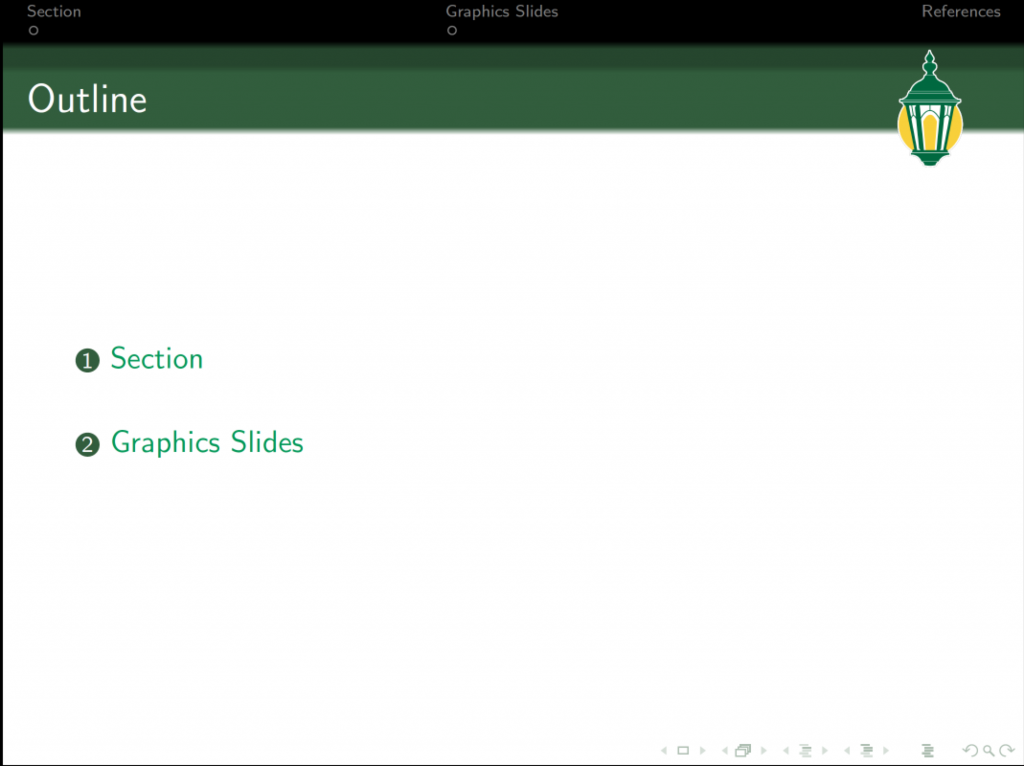Click numbered bullet 2 in outline

point(88,445)
